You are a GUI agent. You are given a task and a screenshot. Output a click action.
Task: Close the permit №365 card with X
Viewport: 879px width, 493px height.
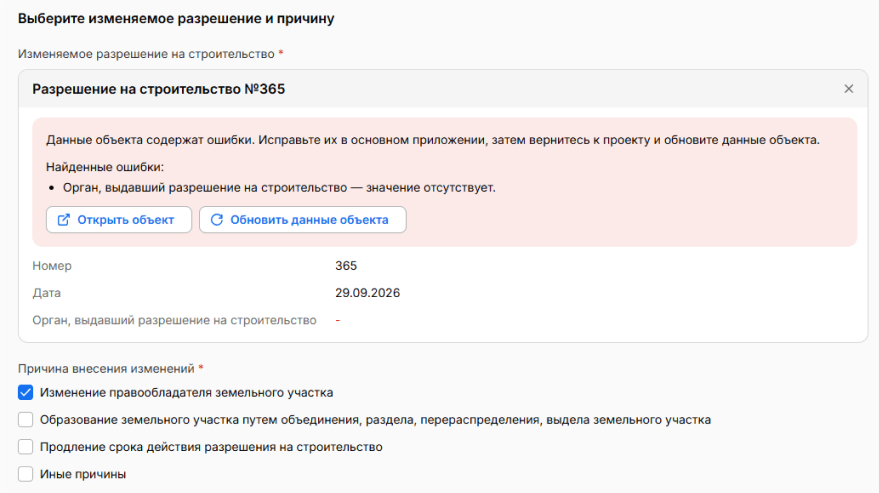(848, 89)
